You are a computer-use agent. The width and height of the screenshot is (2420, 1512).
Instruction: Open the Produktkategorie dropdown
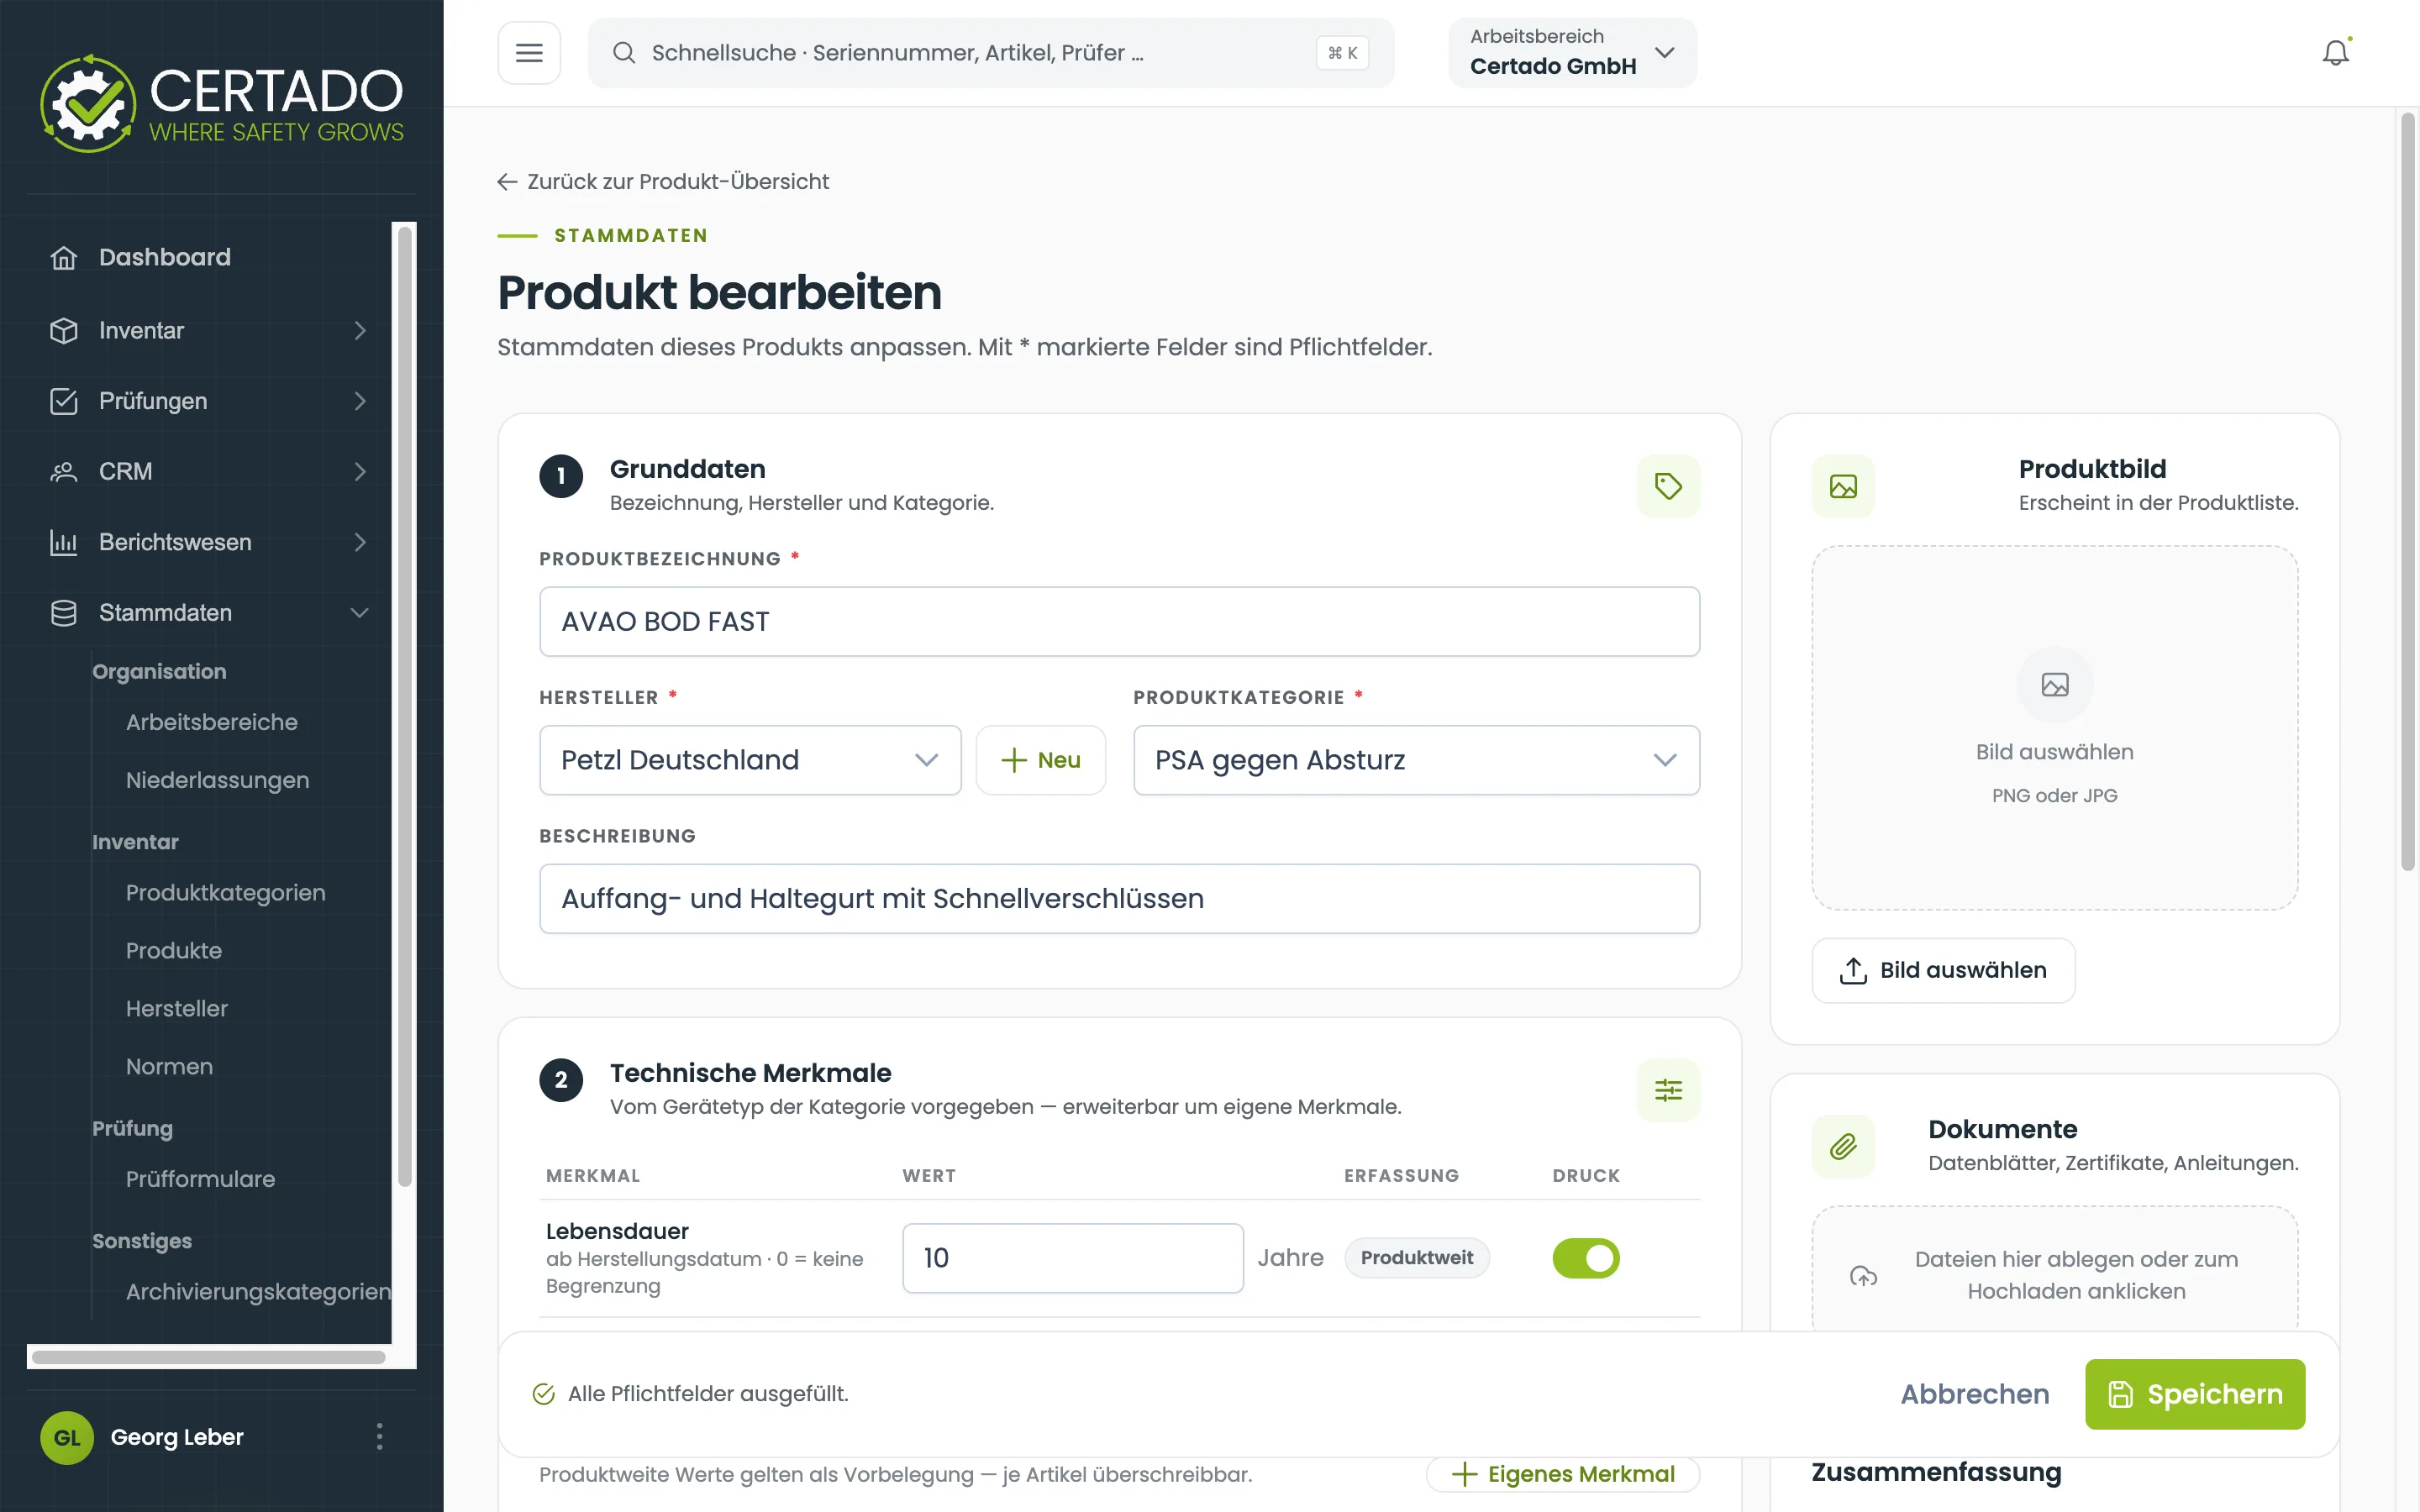(x=1416, y=760)
